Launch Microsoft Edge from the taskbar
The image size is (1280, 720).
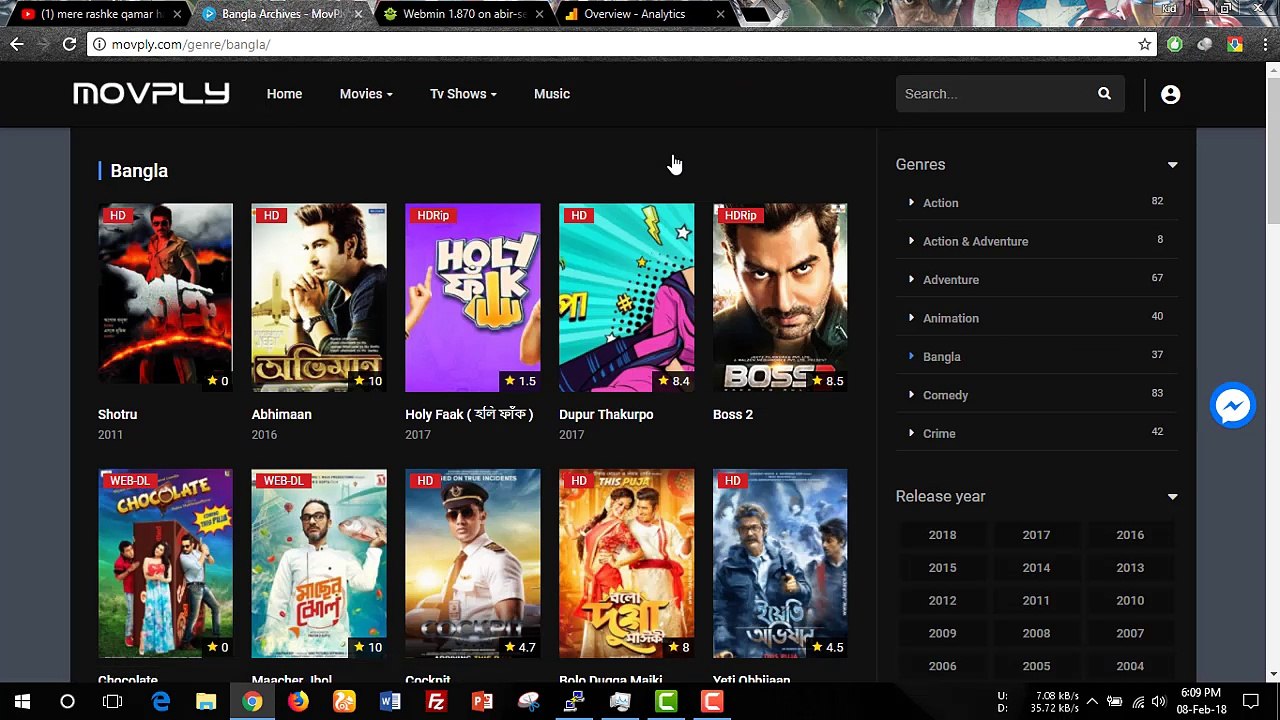click(x=160, y=701)
